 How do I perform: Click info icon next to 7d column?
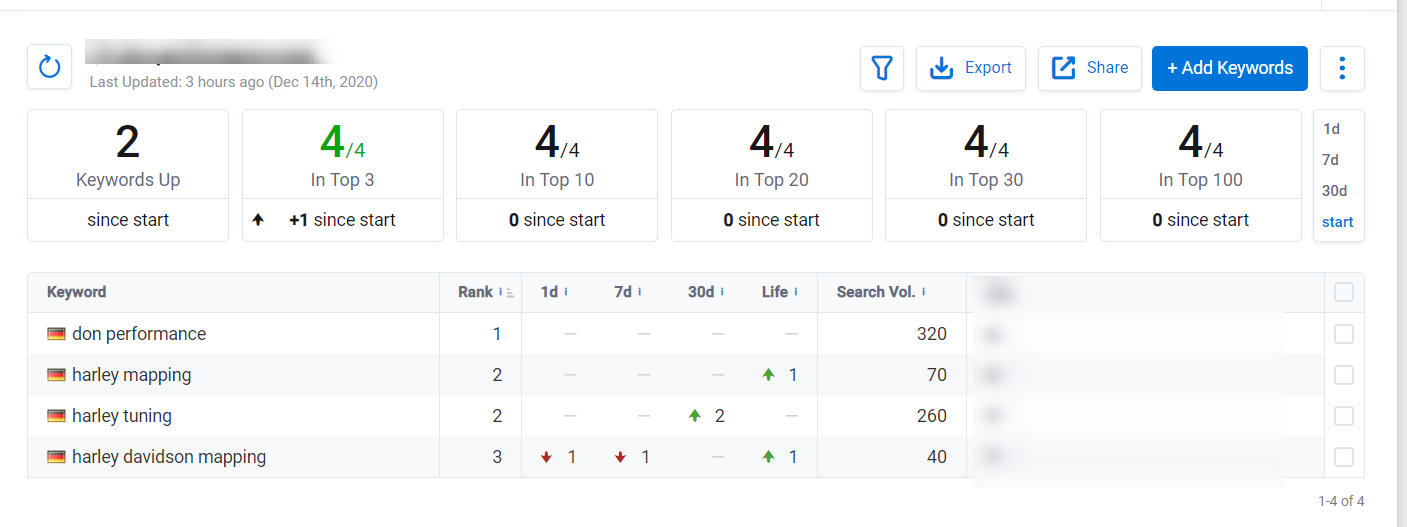640,292
